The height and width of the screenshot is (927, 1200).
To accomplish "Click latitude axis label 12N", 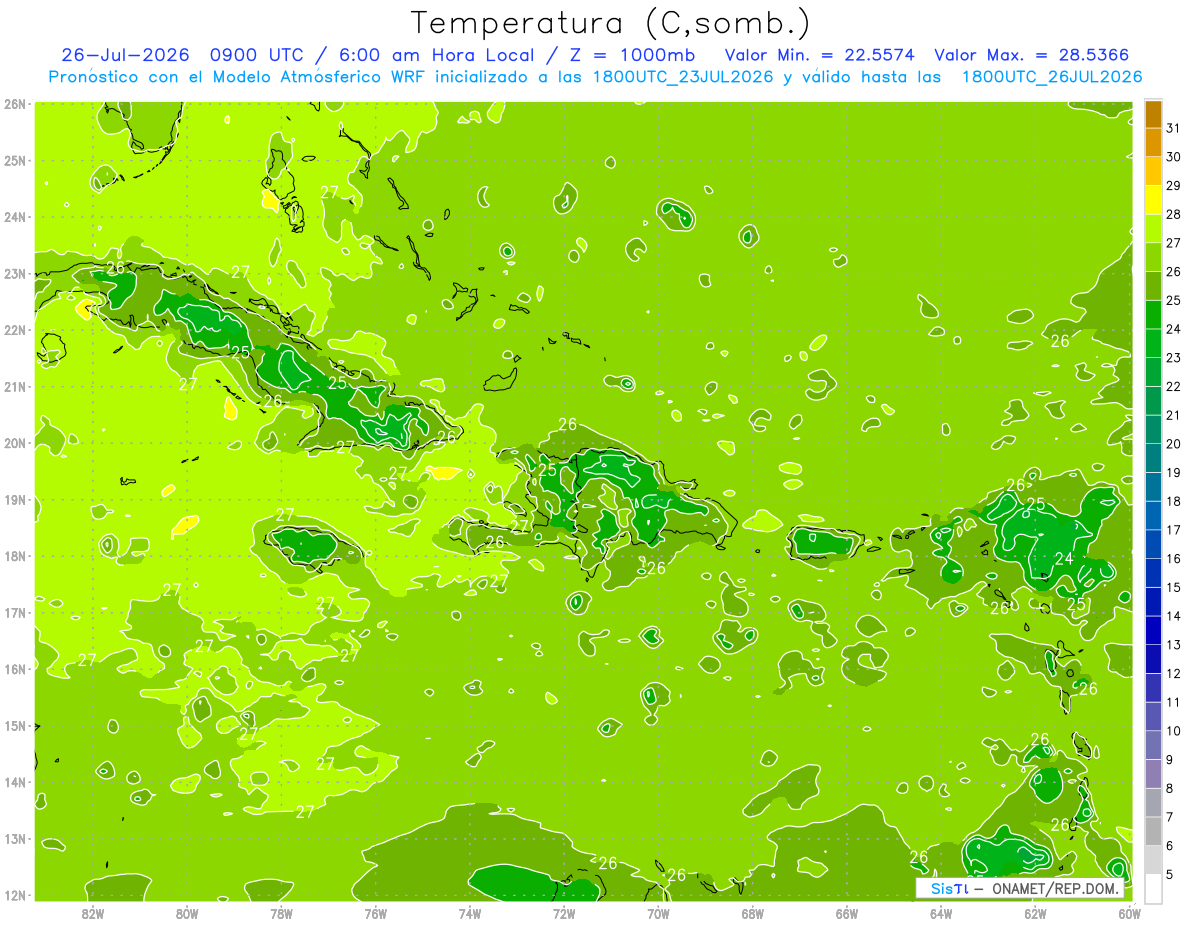I will (15, 895).
